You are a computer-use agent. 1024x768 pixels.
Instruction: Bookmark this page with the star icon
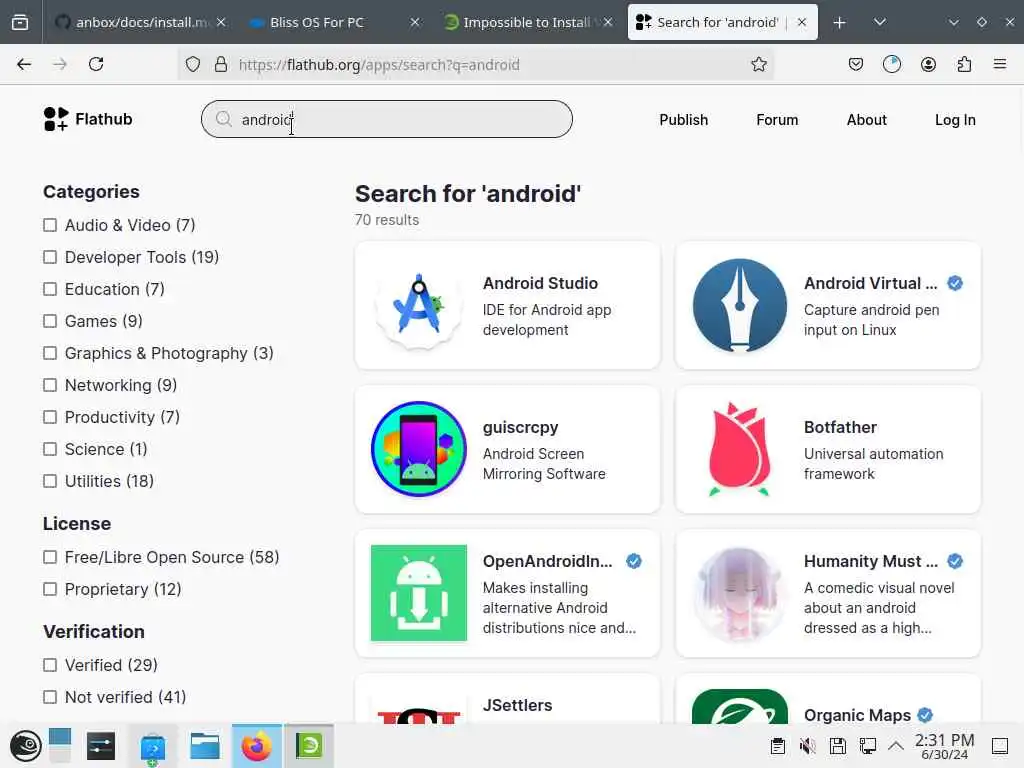[x=758, y=64]
